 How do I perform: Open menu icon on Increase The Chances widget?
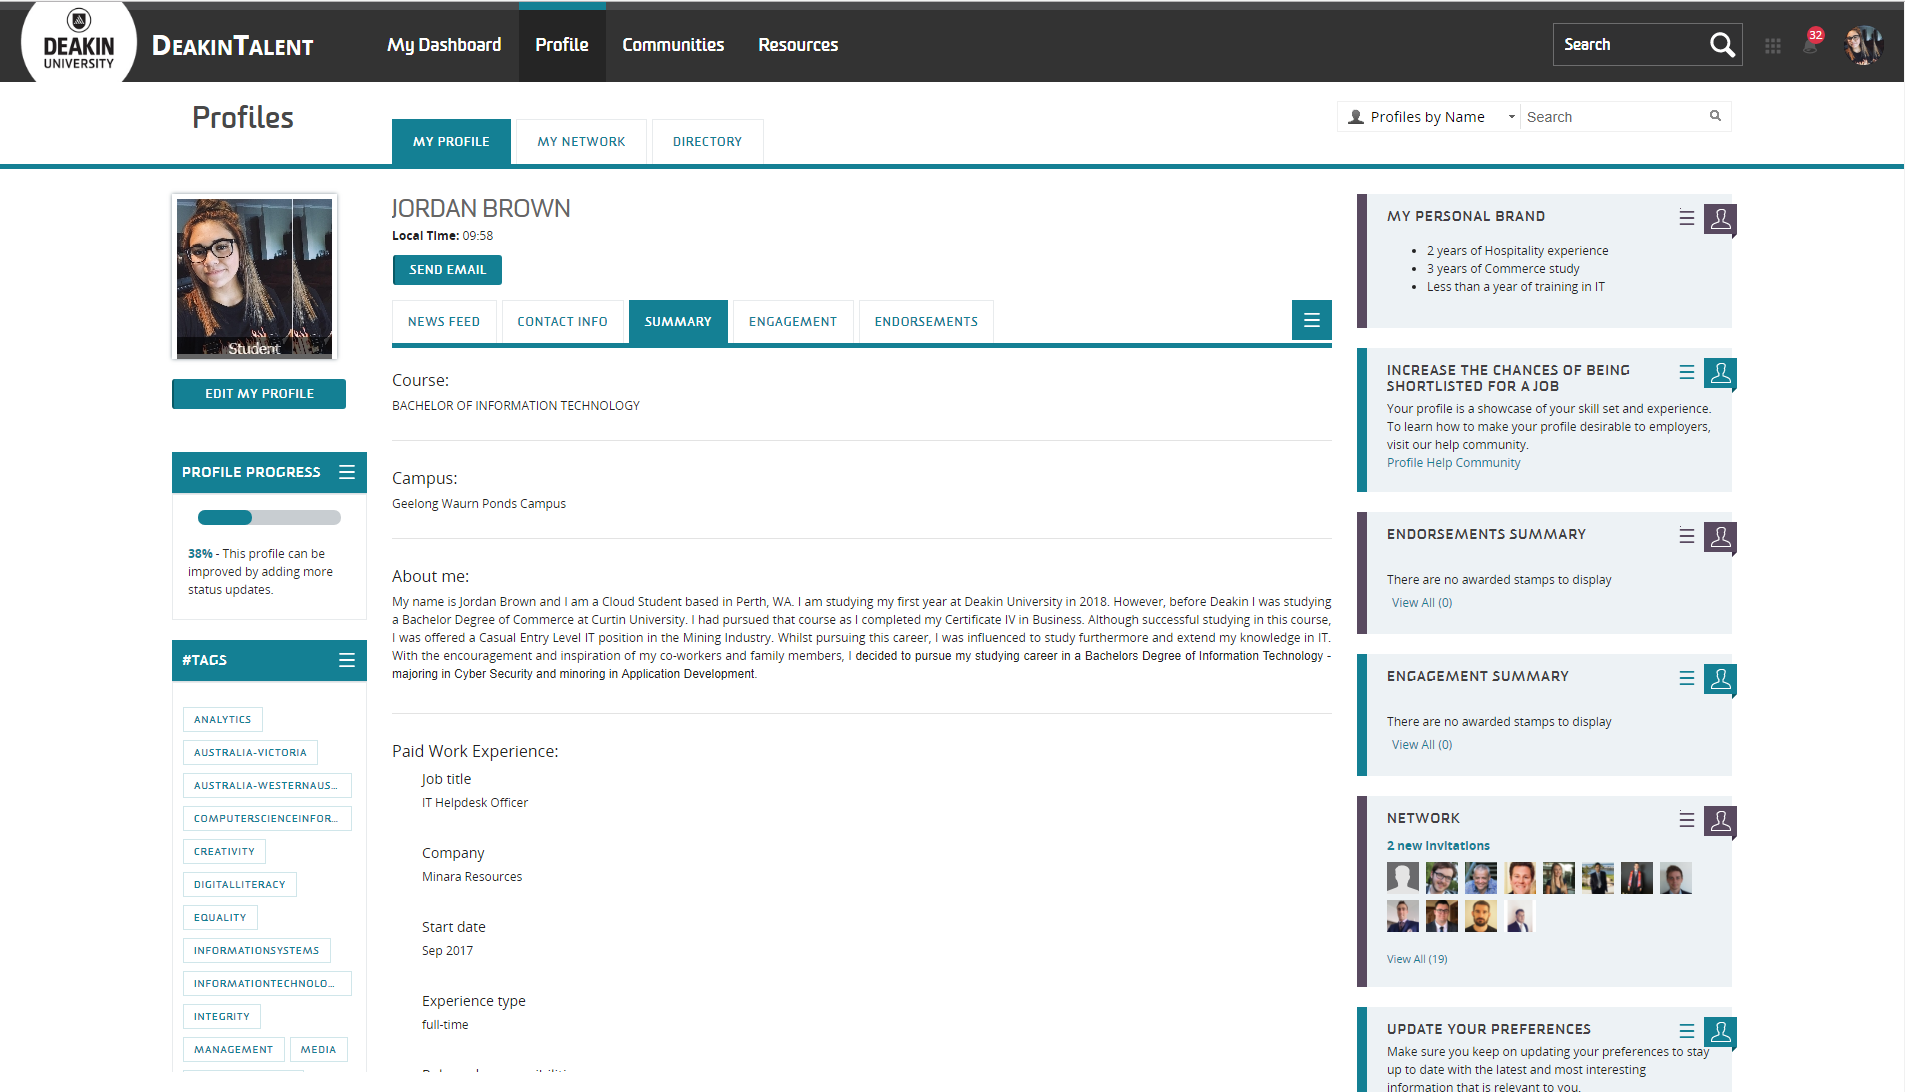pos(1687,372)
